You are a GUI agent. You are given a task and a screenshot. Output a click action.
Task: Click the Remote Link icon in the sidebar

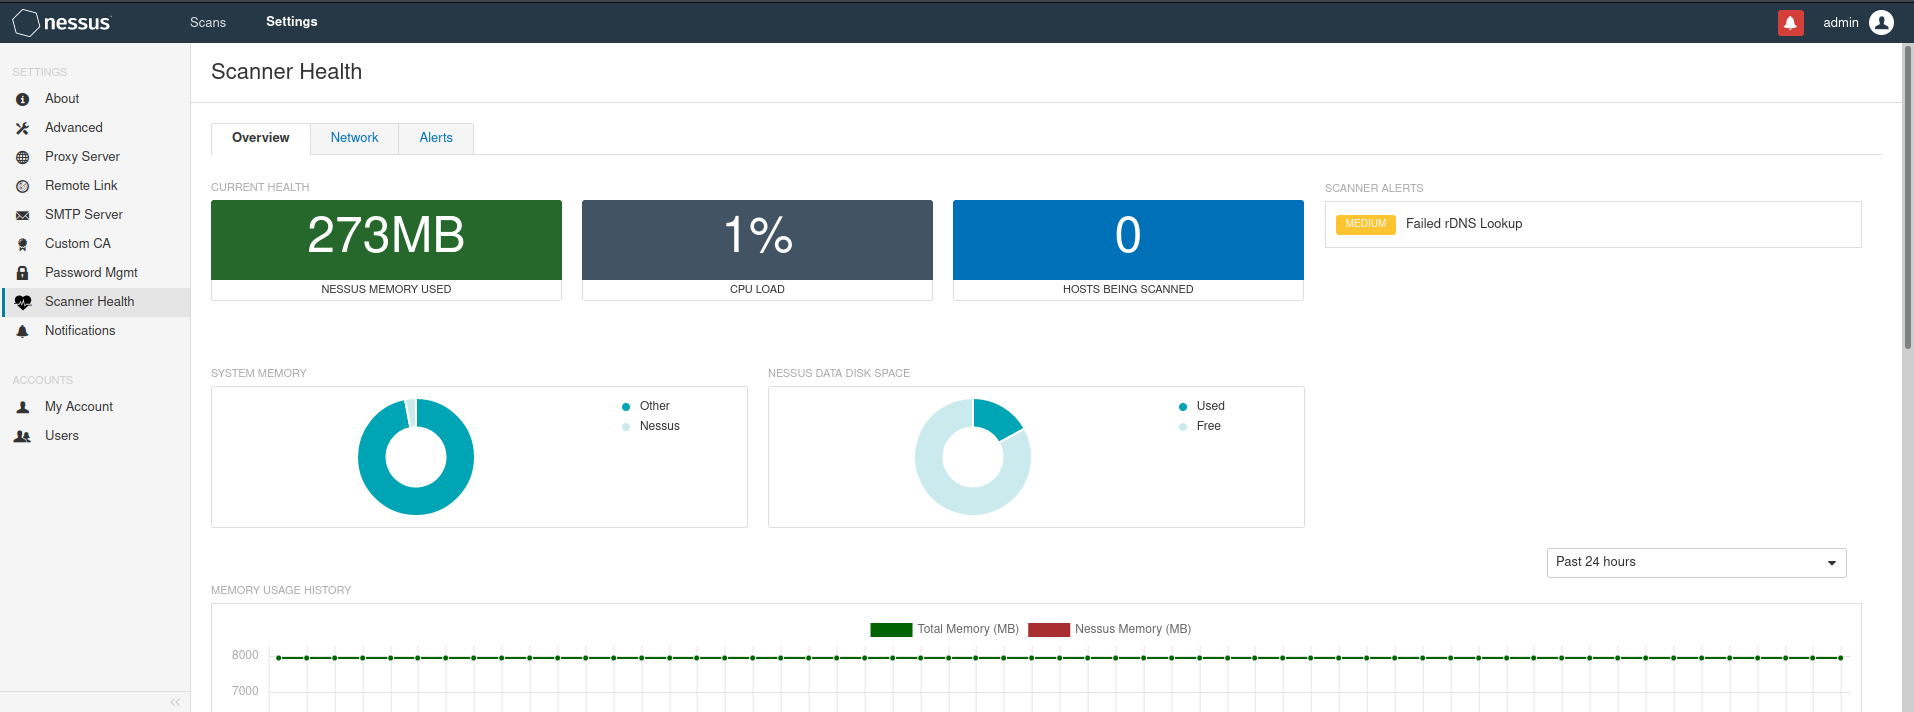(x=22, y=186)
